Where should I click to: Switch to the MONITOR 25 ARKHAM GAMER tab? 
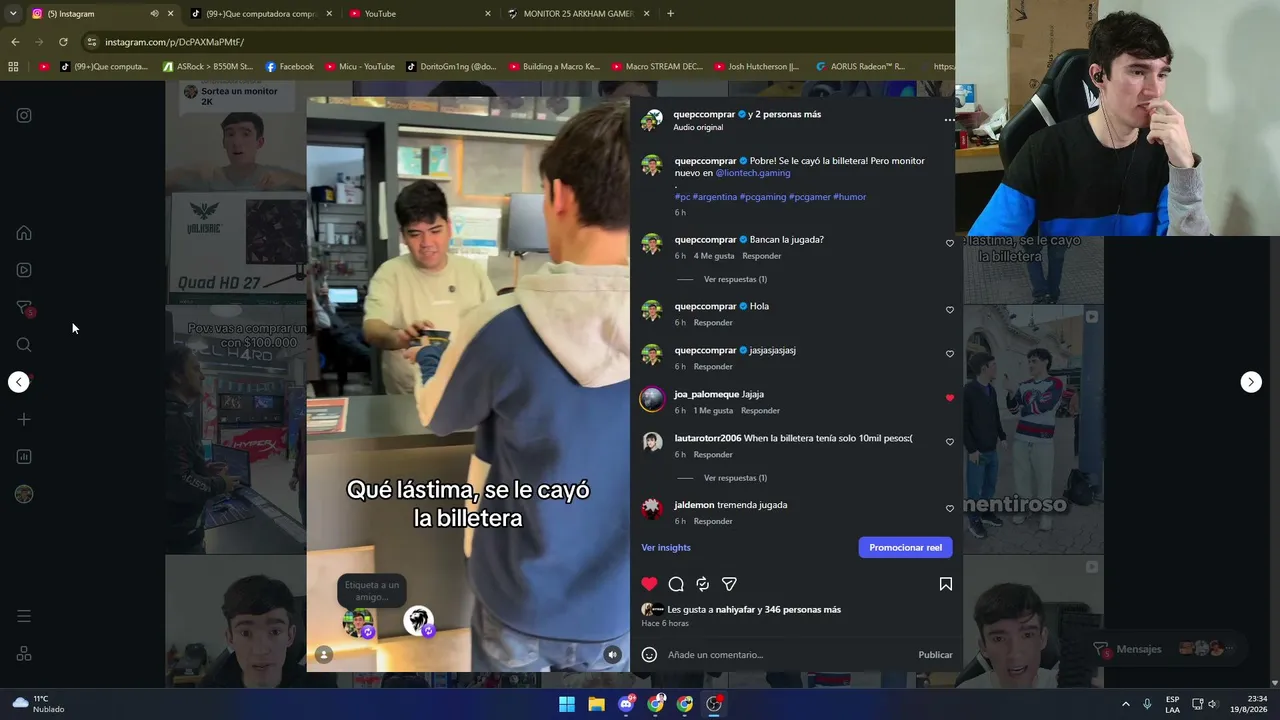coord(578,13)
